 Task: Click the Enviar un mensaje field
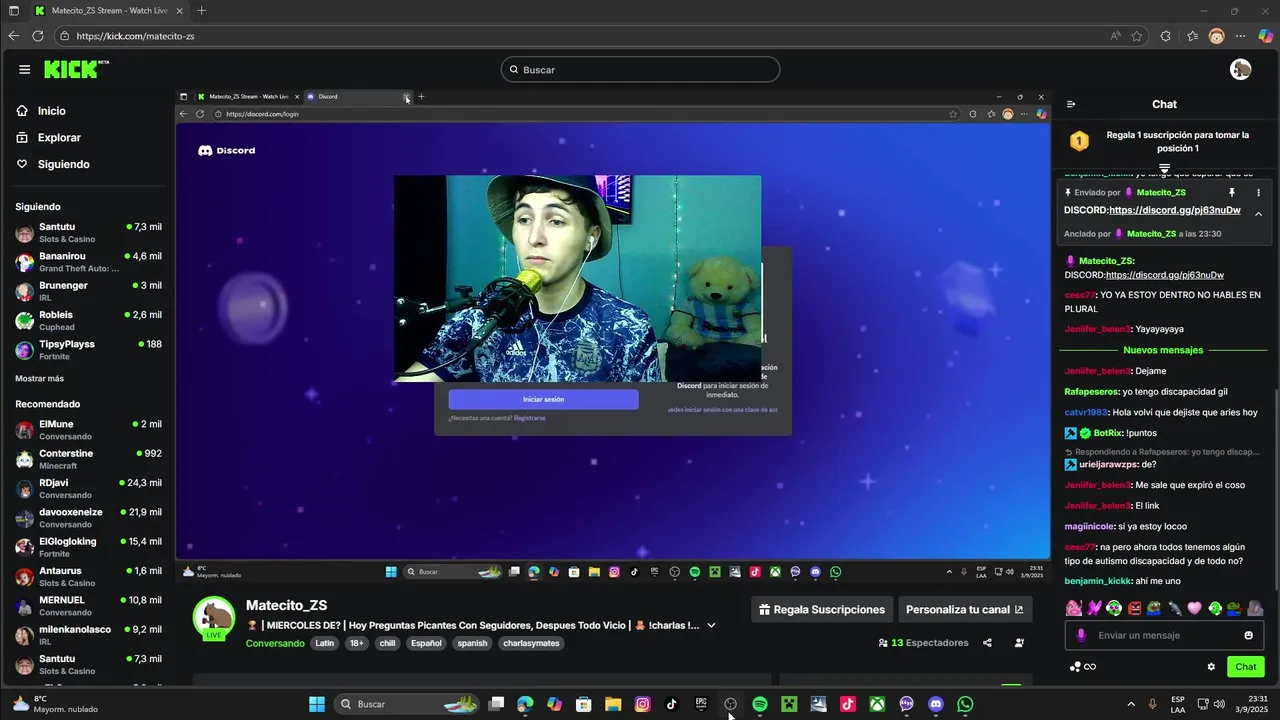(x=1164, y=635)
